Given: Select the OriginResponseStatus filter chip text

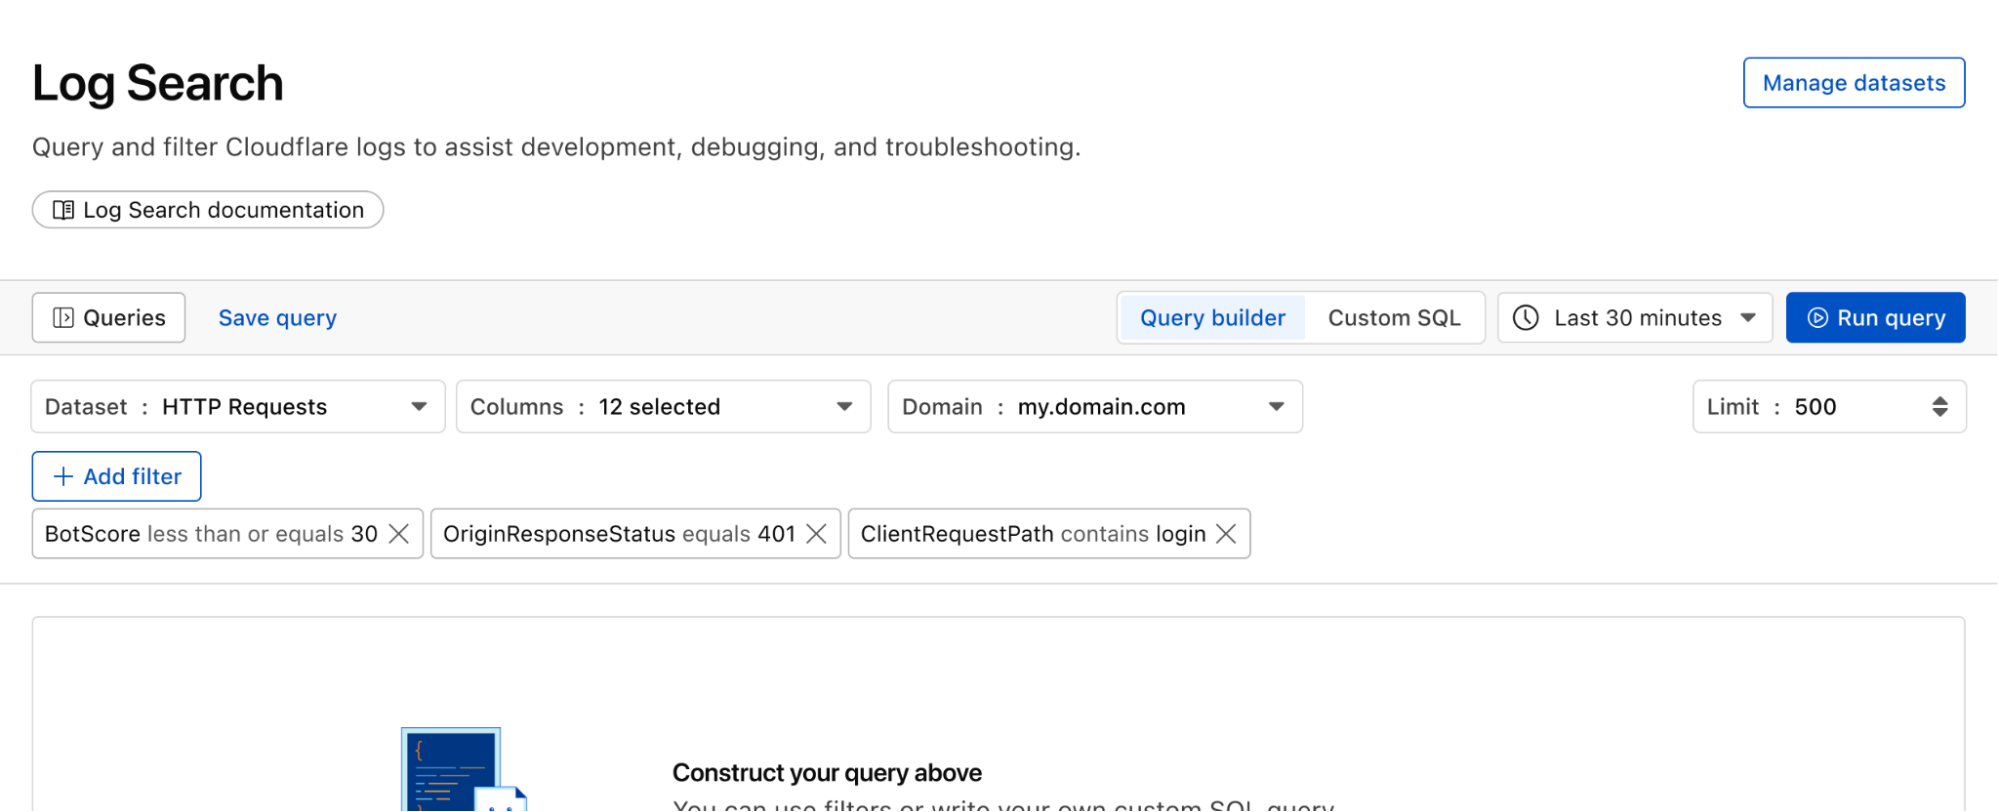Looking at the screenshot, I should (619, 534).
